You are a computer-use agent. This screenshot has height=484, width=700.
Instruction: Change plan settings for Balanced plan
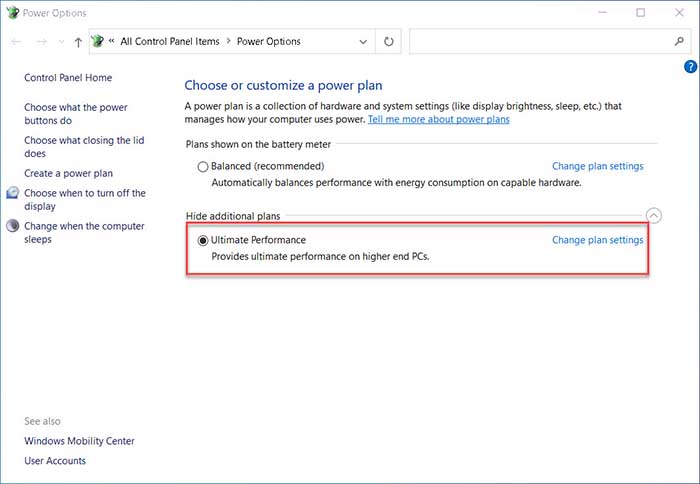coord(597,166)
